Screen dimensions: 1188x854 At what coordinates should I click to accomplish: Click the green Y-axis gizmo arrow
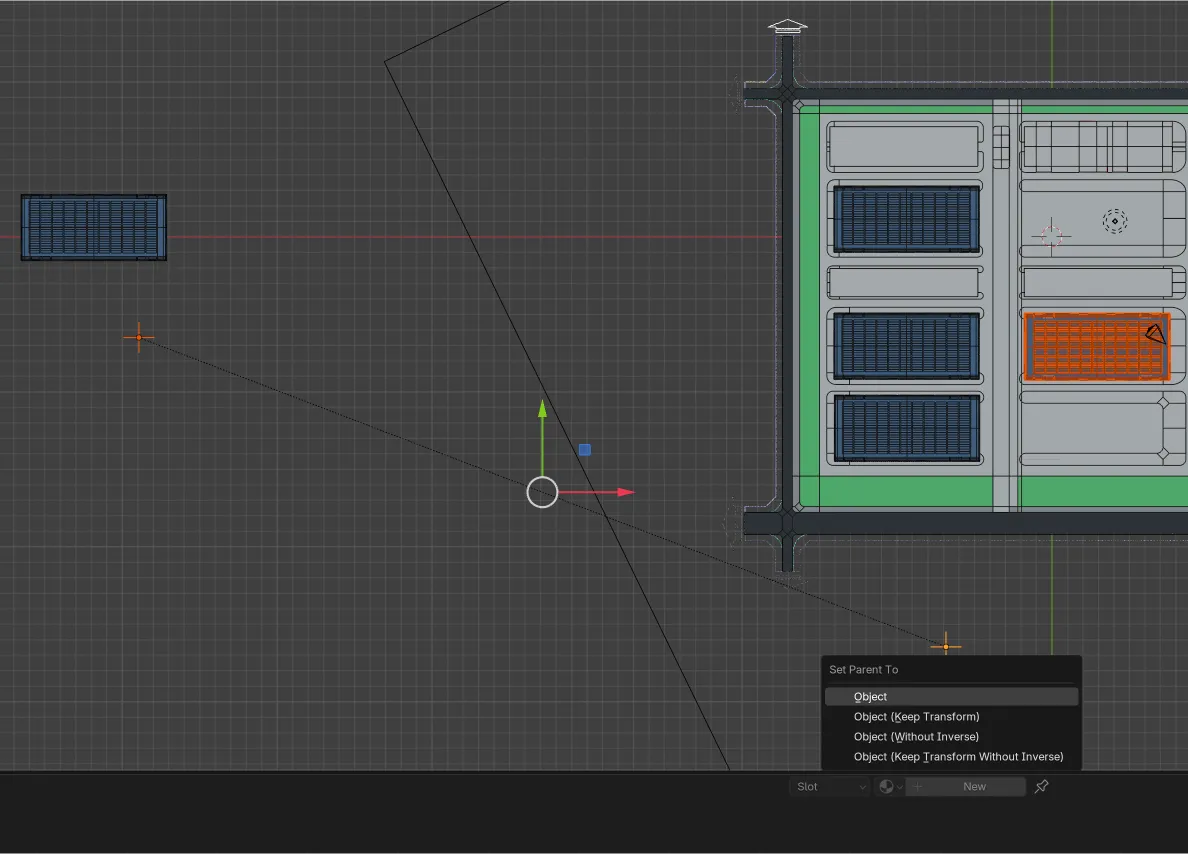[x=542, y=410]
